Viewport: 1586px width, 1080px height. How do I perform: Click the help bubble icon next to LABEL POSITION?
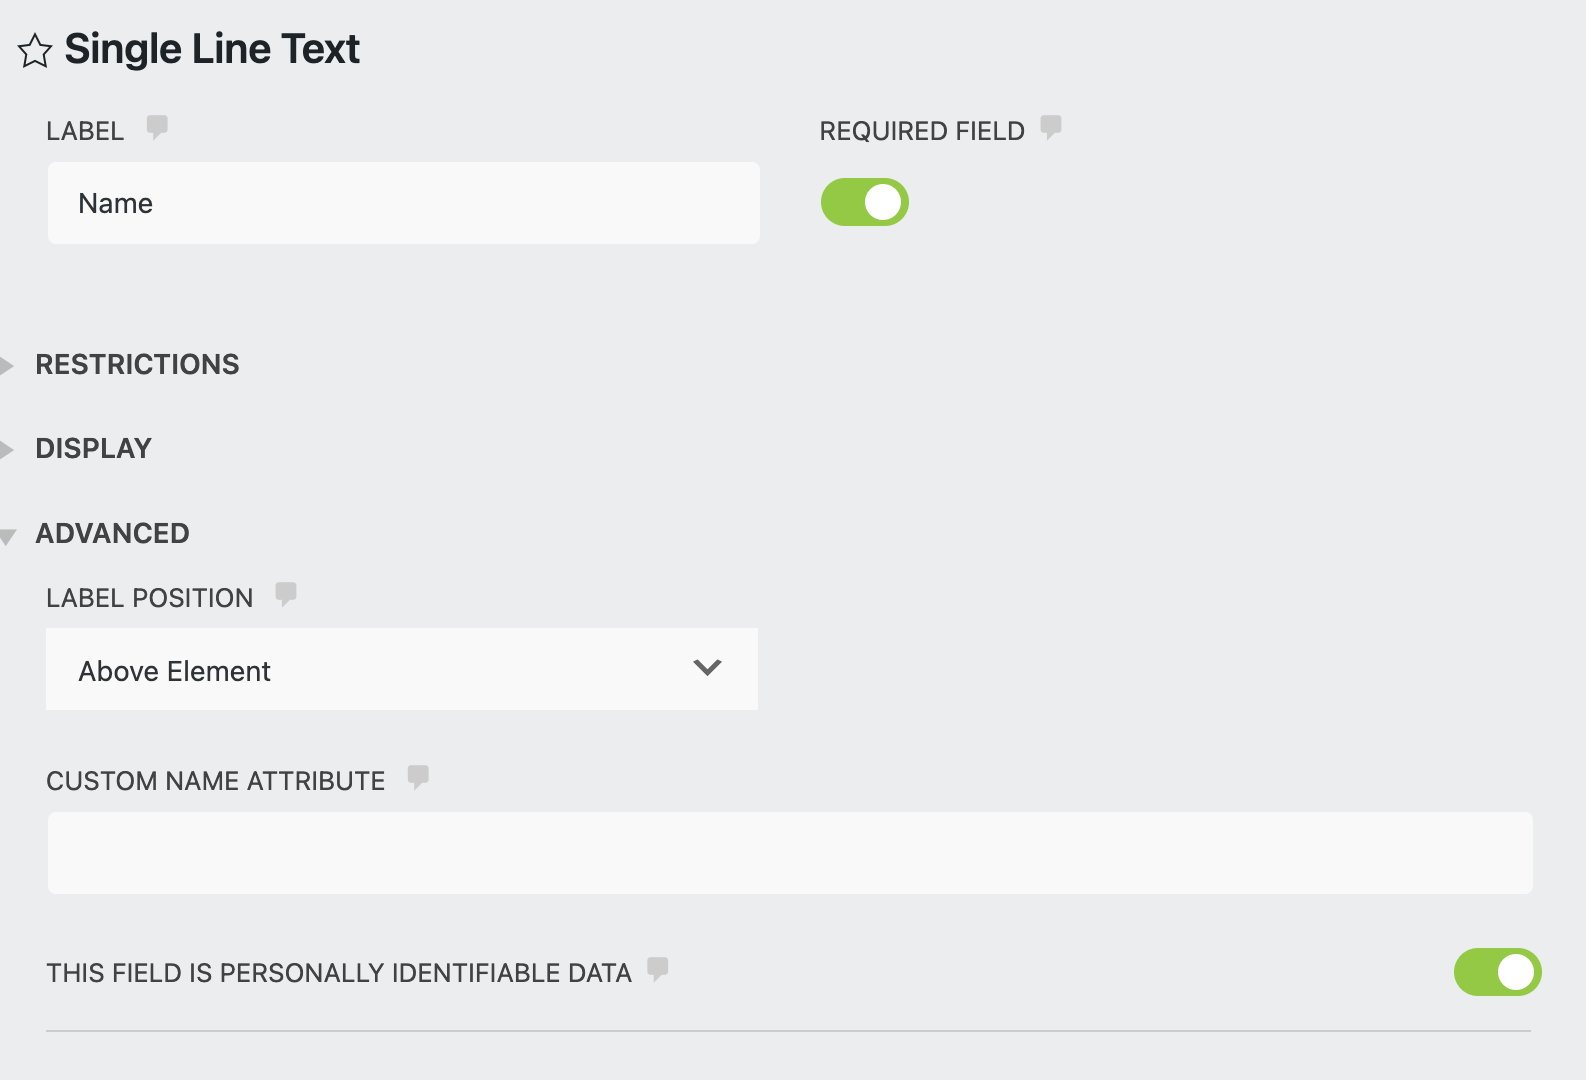coord(286,594)
